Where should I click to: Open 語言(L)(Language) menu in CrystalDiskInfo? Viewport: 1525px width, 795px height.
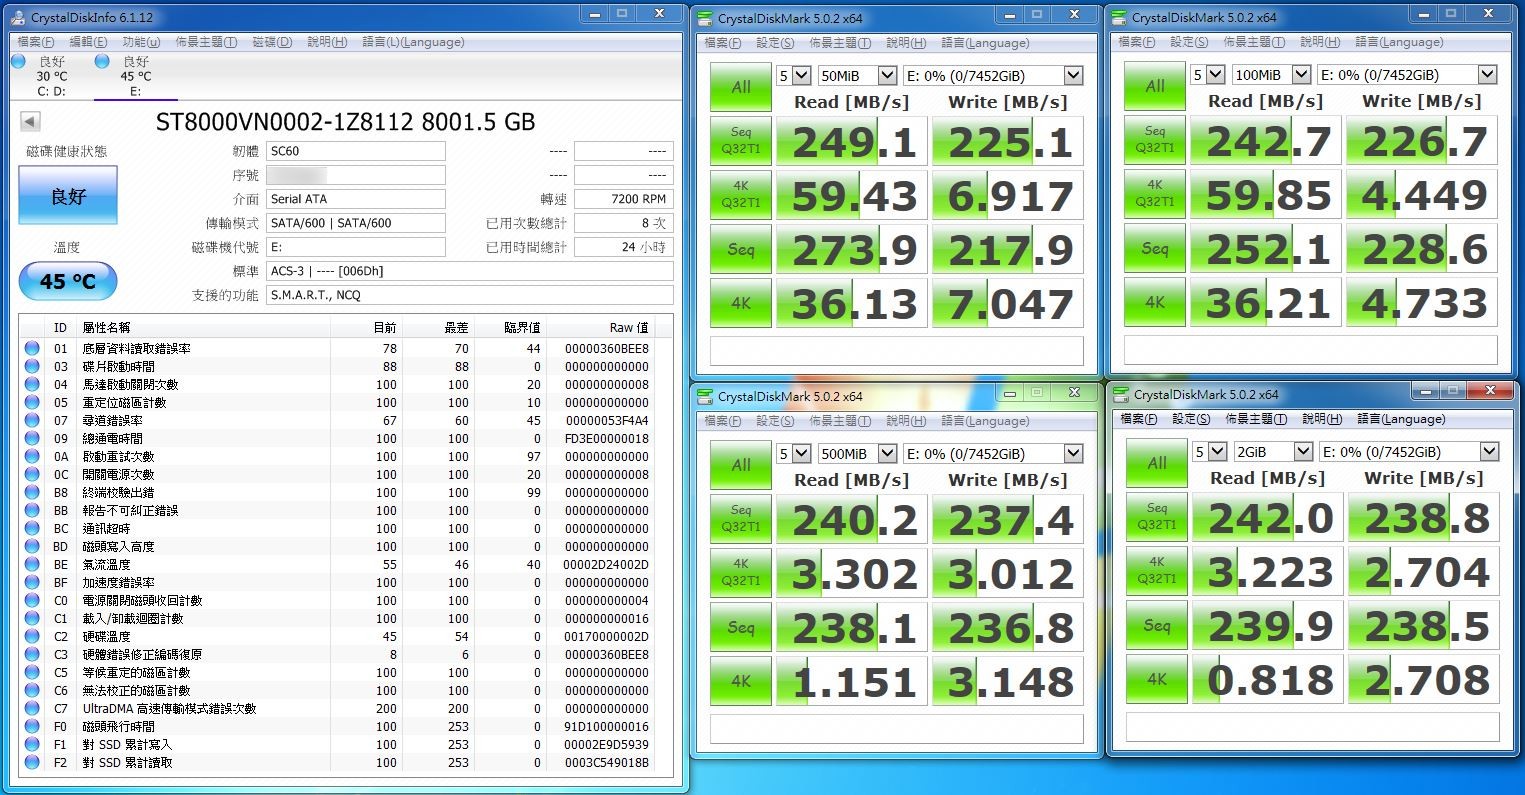coord(413,42)
